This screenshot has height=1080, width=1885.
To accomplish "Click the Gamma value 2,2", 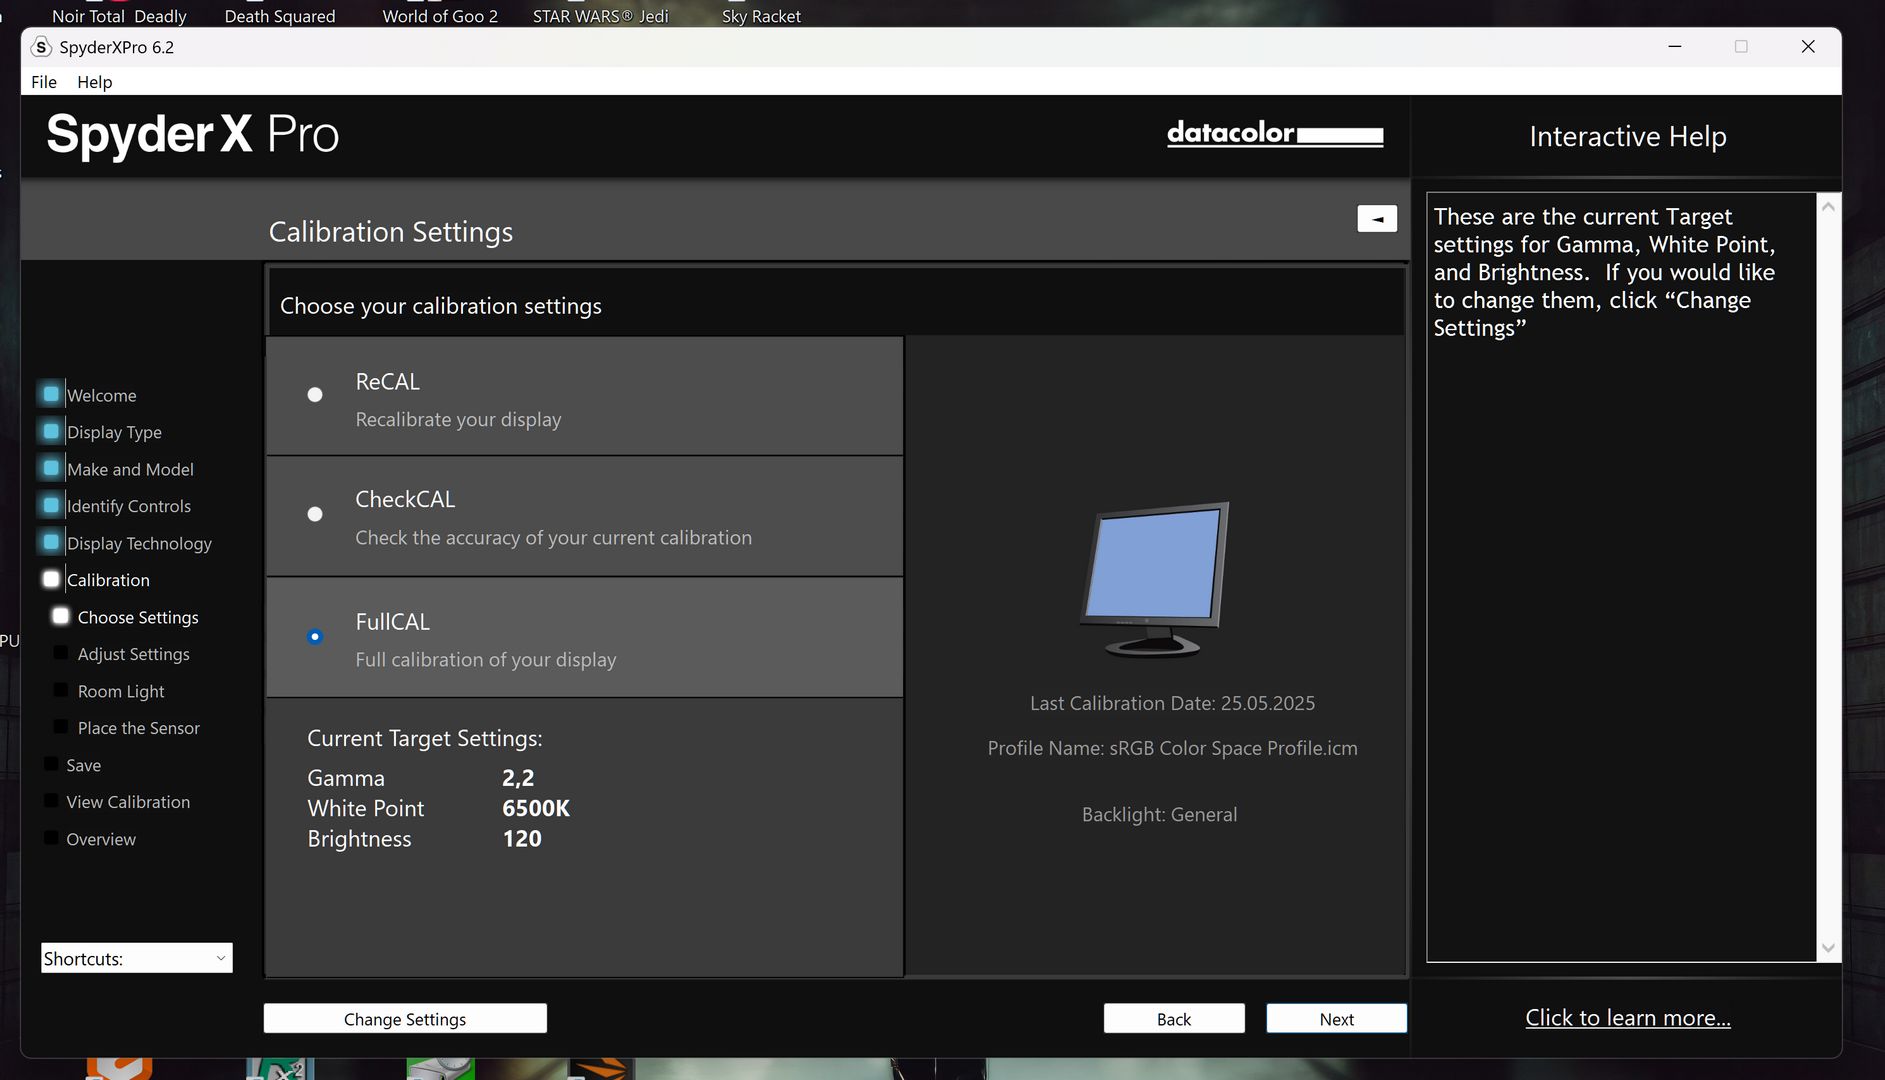I will pos(518,778).
